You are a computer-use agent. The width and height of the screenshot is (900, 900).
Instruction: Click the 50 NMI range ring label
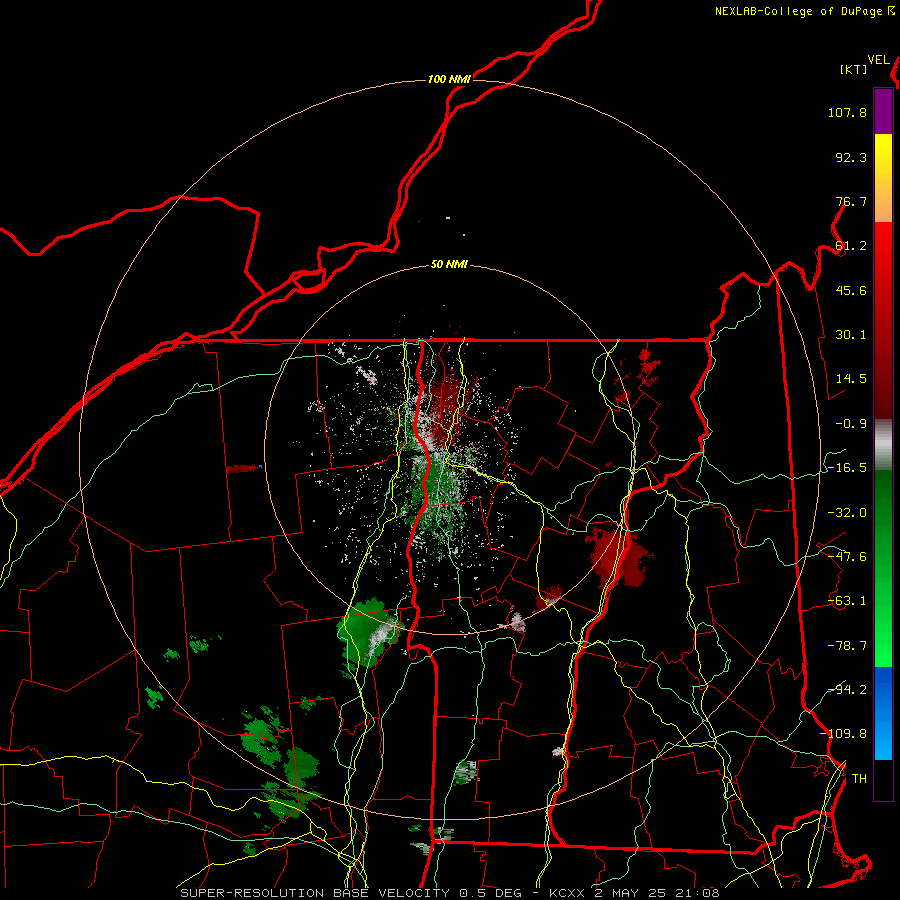449,265
